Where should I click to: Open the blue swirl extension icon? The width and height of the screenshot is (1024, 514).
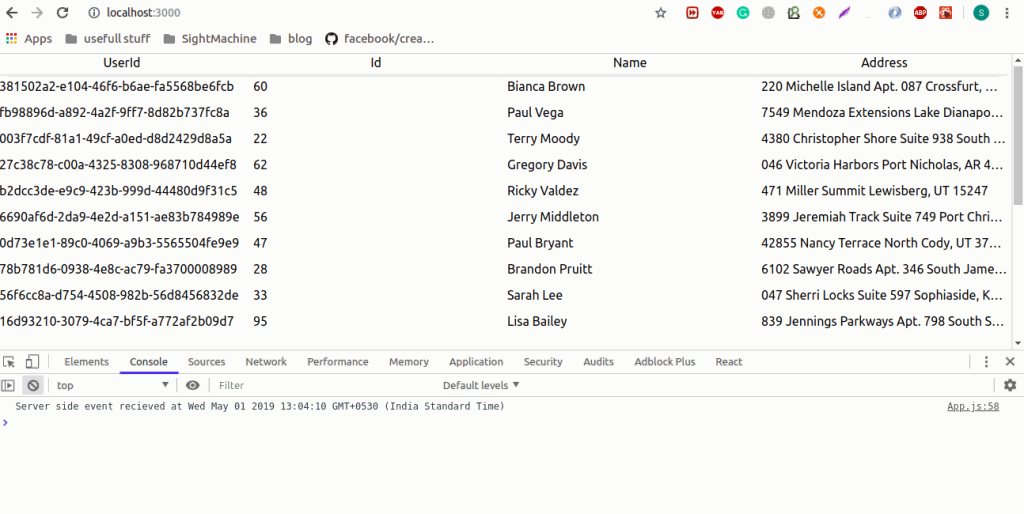coord(895,12)
